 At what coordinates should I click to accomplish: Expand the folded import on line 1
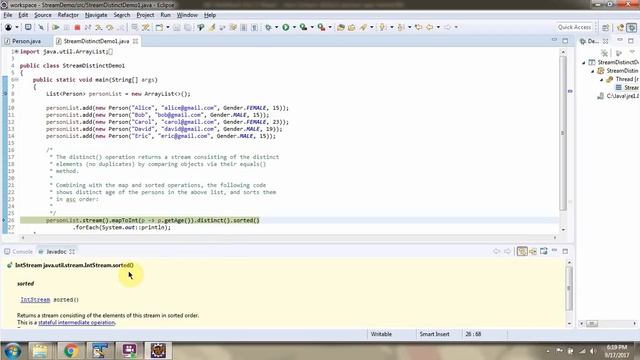coord(16,52)
